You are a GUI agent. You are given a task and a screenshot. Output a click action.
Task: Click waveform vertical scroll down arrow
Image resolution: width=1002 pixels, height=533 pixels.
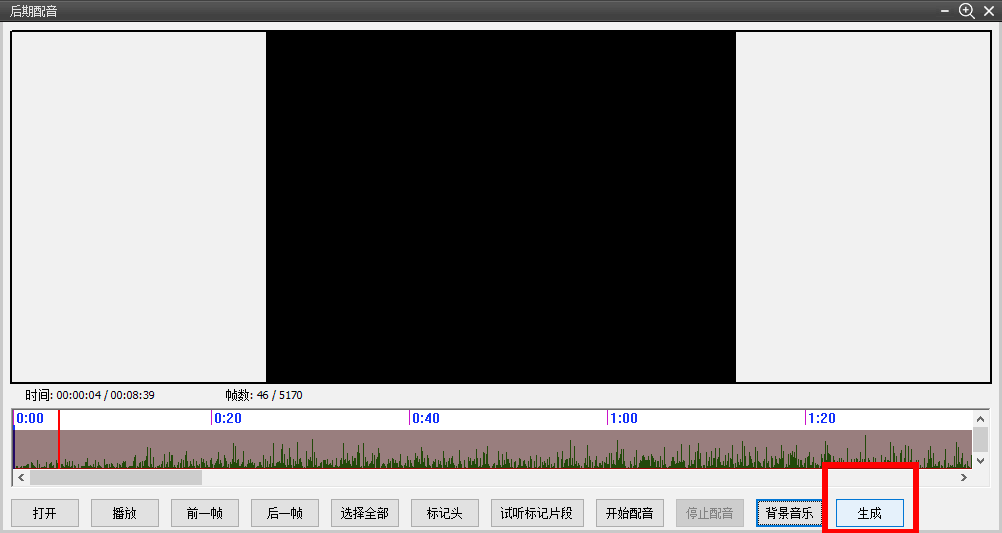[x=980, y=461]
